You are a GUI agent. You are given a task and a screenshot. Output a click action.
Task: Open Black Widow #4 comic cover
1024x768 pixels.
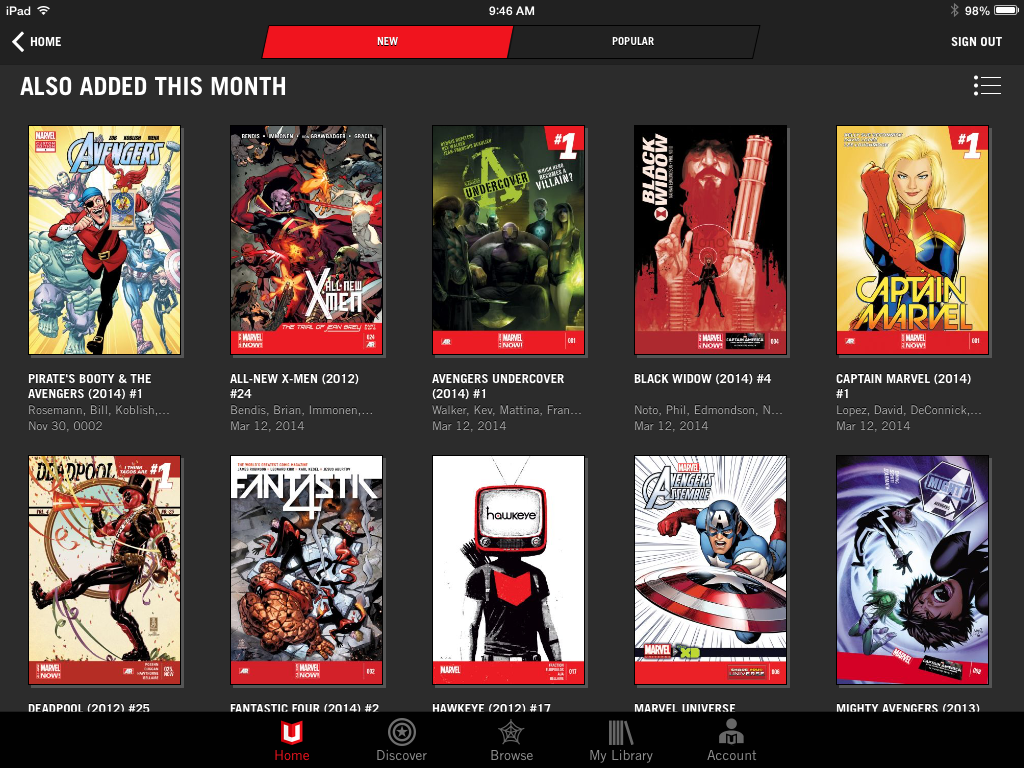(710, 240)
